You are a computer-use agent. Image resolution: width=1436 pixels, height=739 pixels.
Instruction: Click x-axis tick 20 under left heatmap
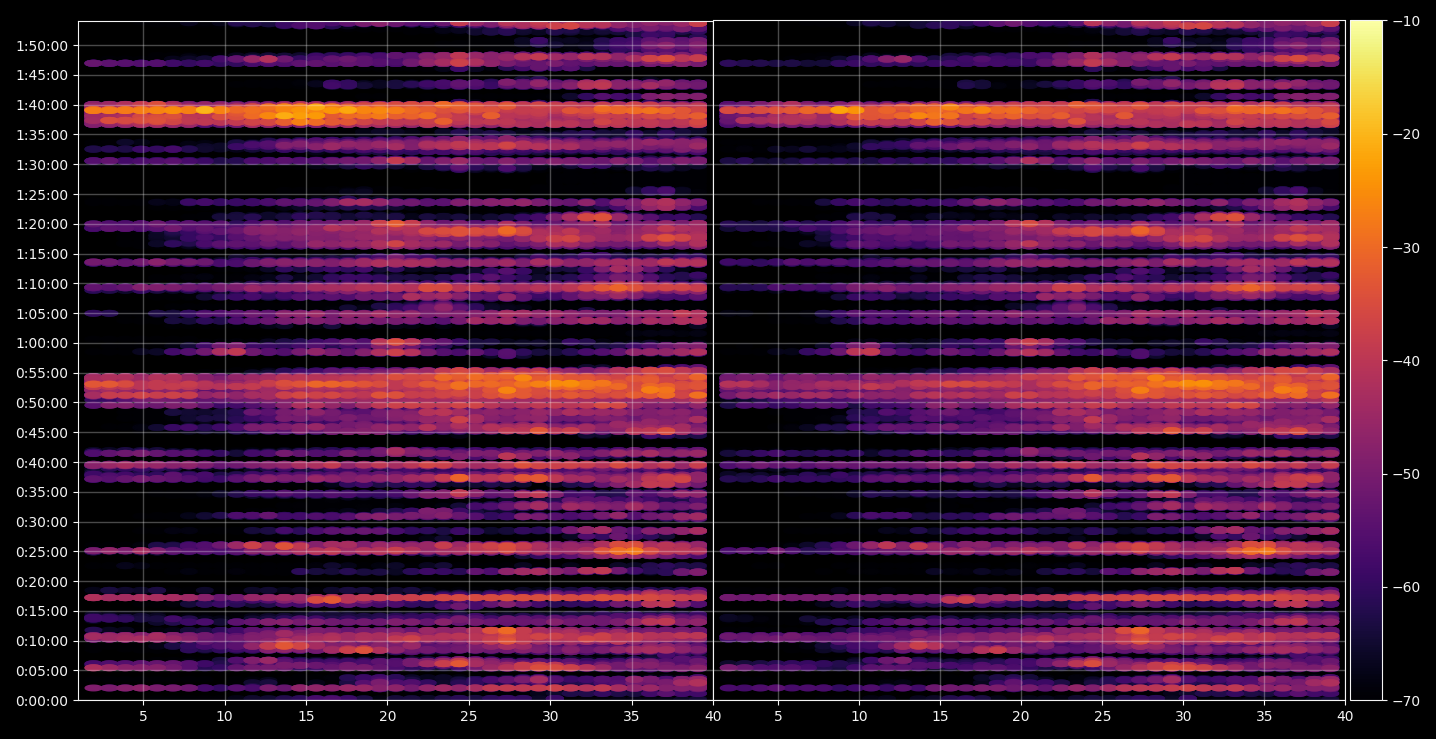coord(387,717)
